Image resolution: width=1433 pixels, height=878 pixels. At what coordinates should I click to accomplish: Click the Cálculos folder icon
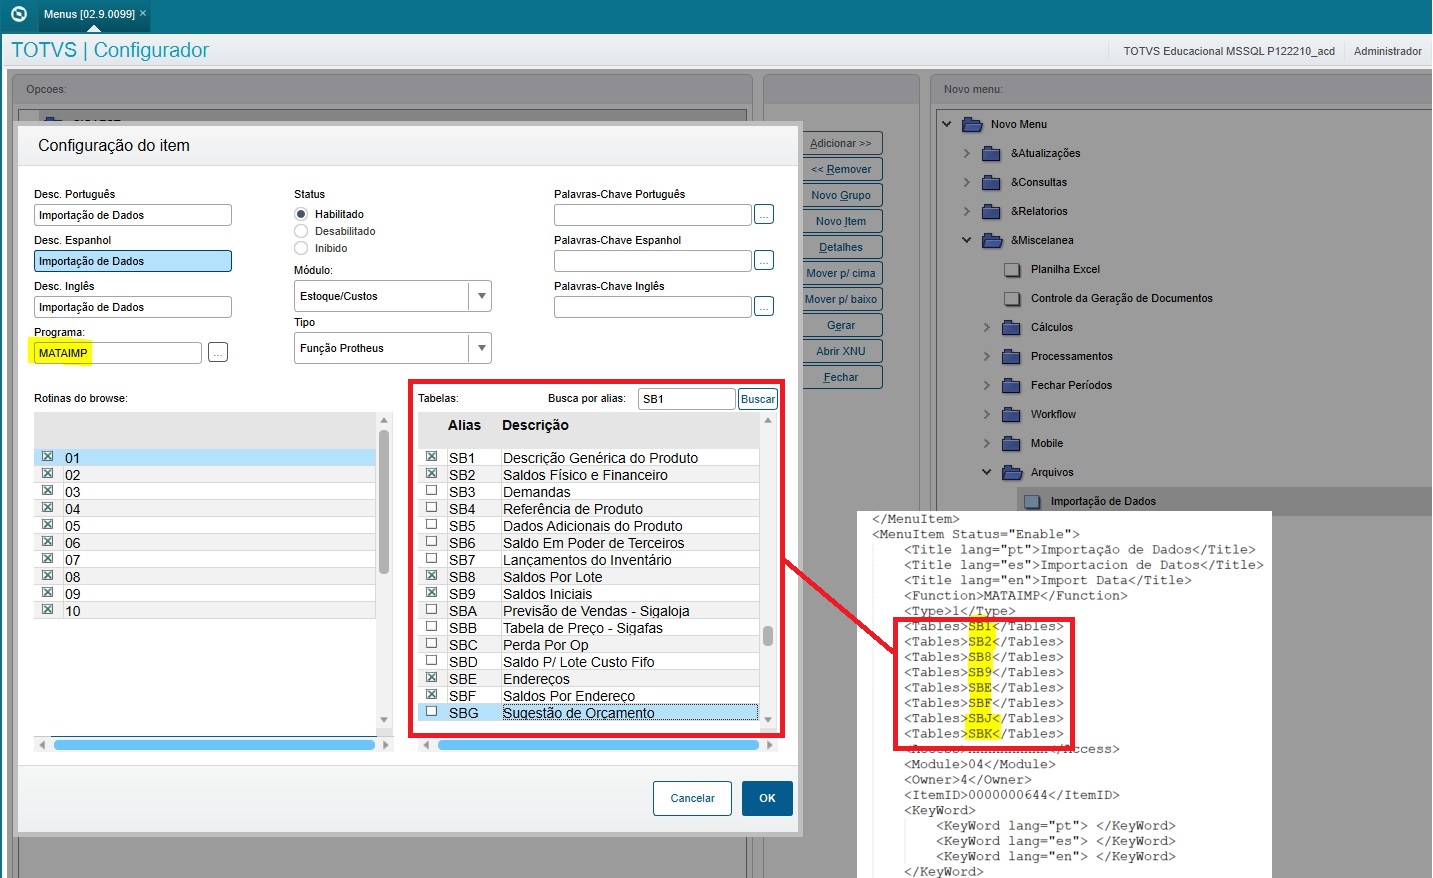click(1011, 327)
